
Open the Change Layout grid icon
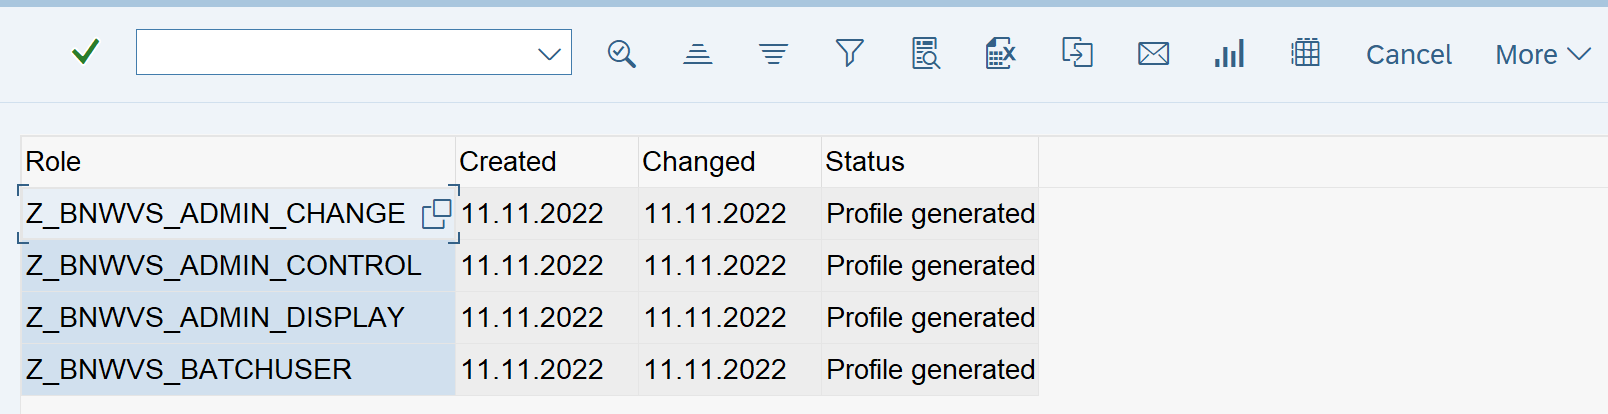click(1305, 53)
